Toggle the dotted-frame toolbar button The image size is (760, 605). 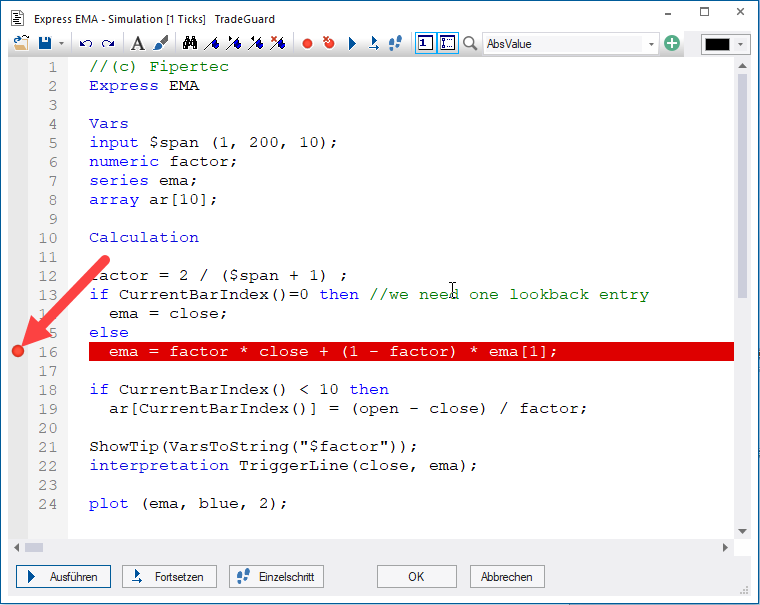tap(447, 44)
